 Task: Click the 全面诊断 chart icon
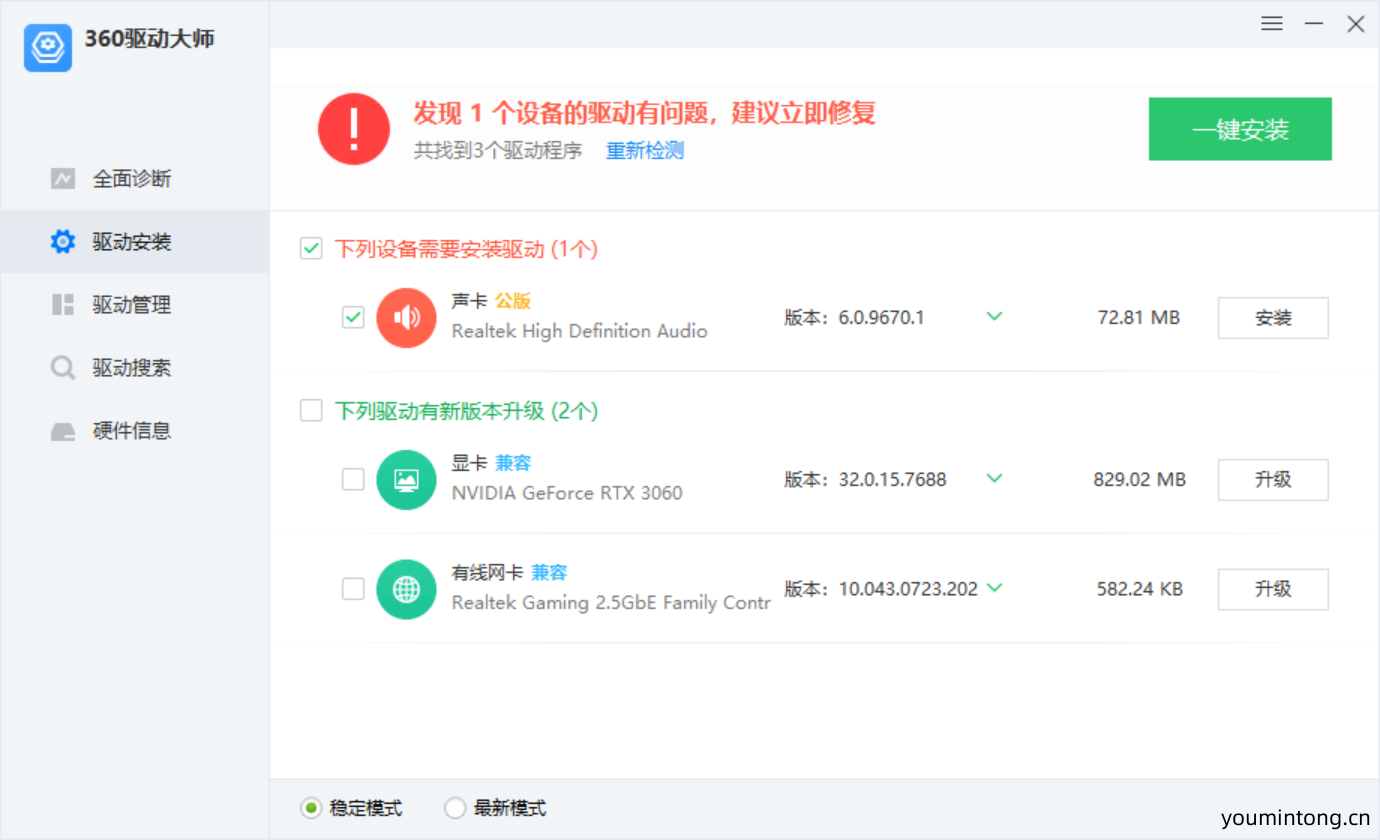[x=63, y=179]
